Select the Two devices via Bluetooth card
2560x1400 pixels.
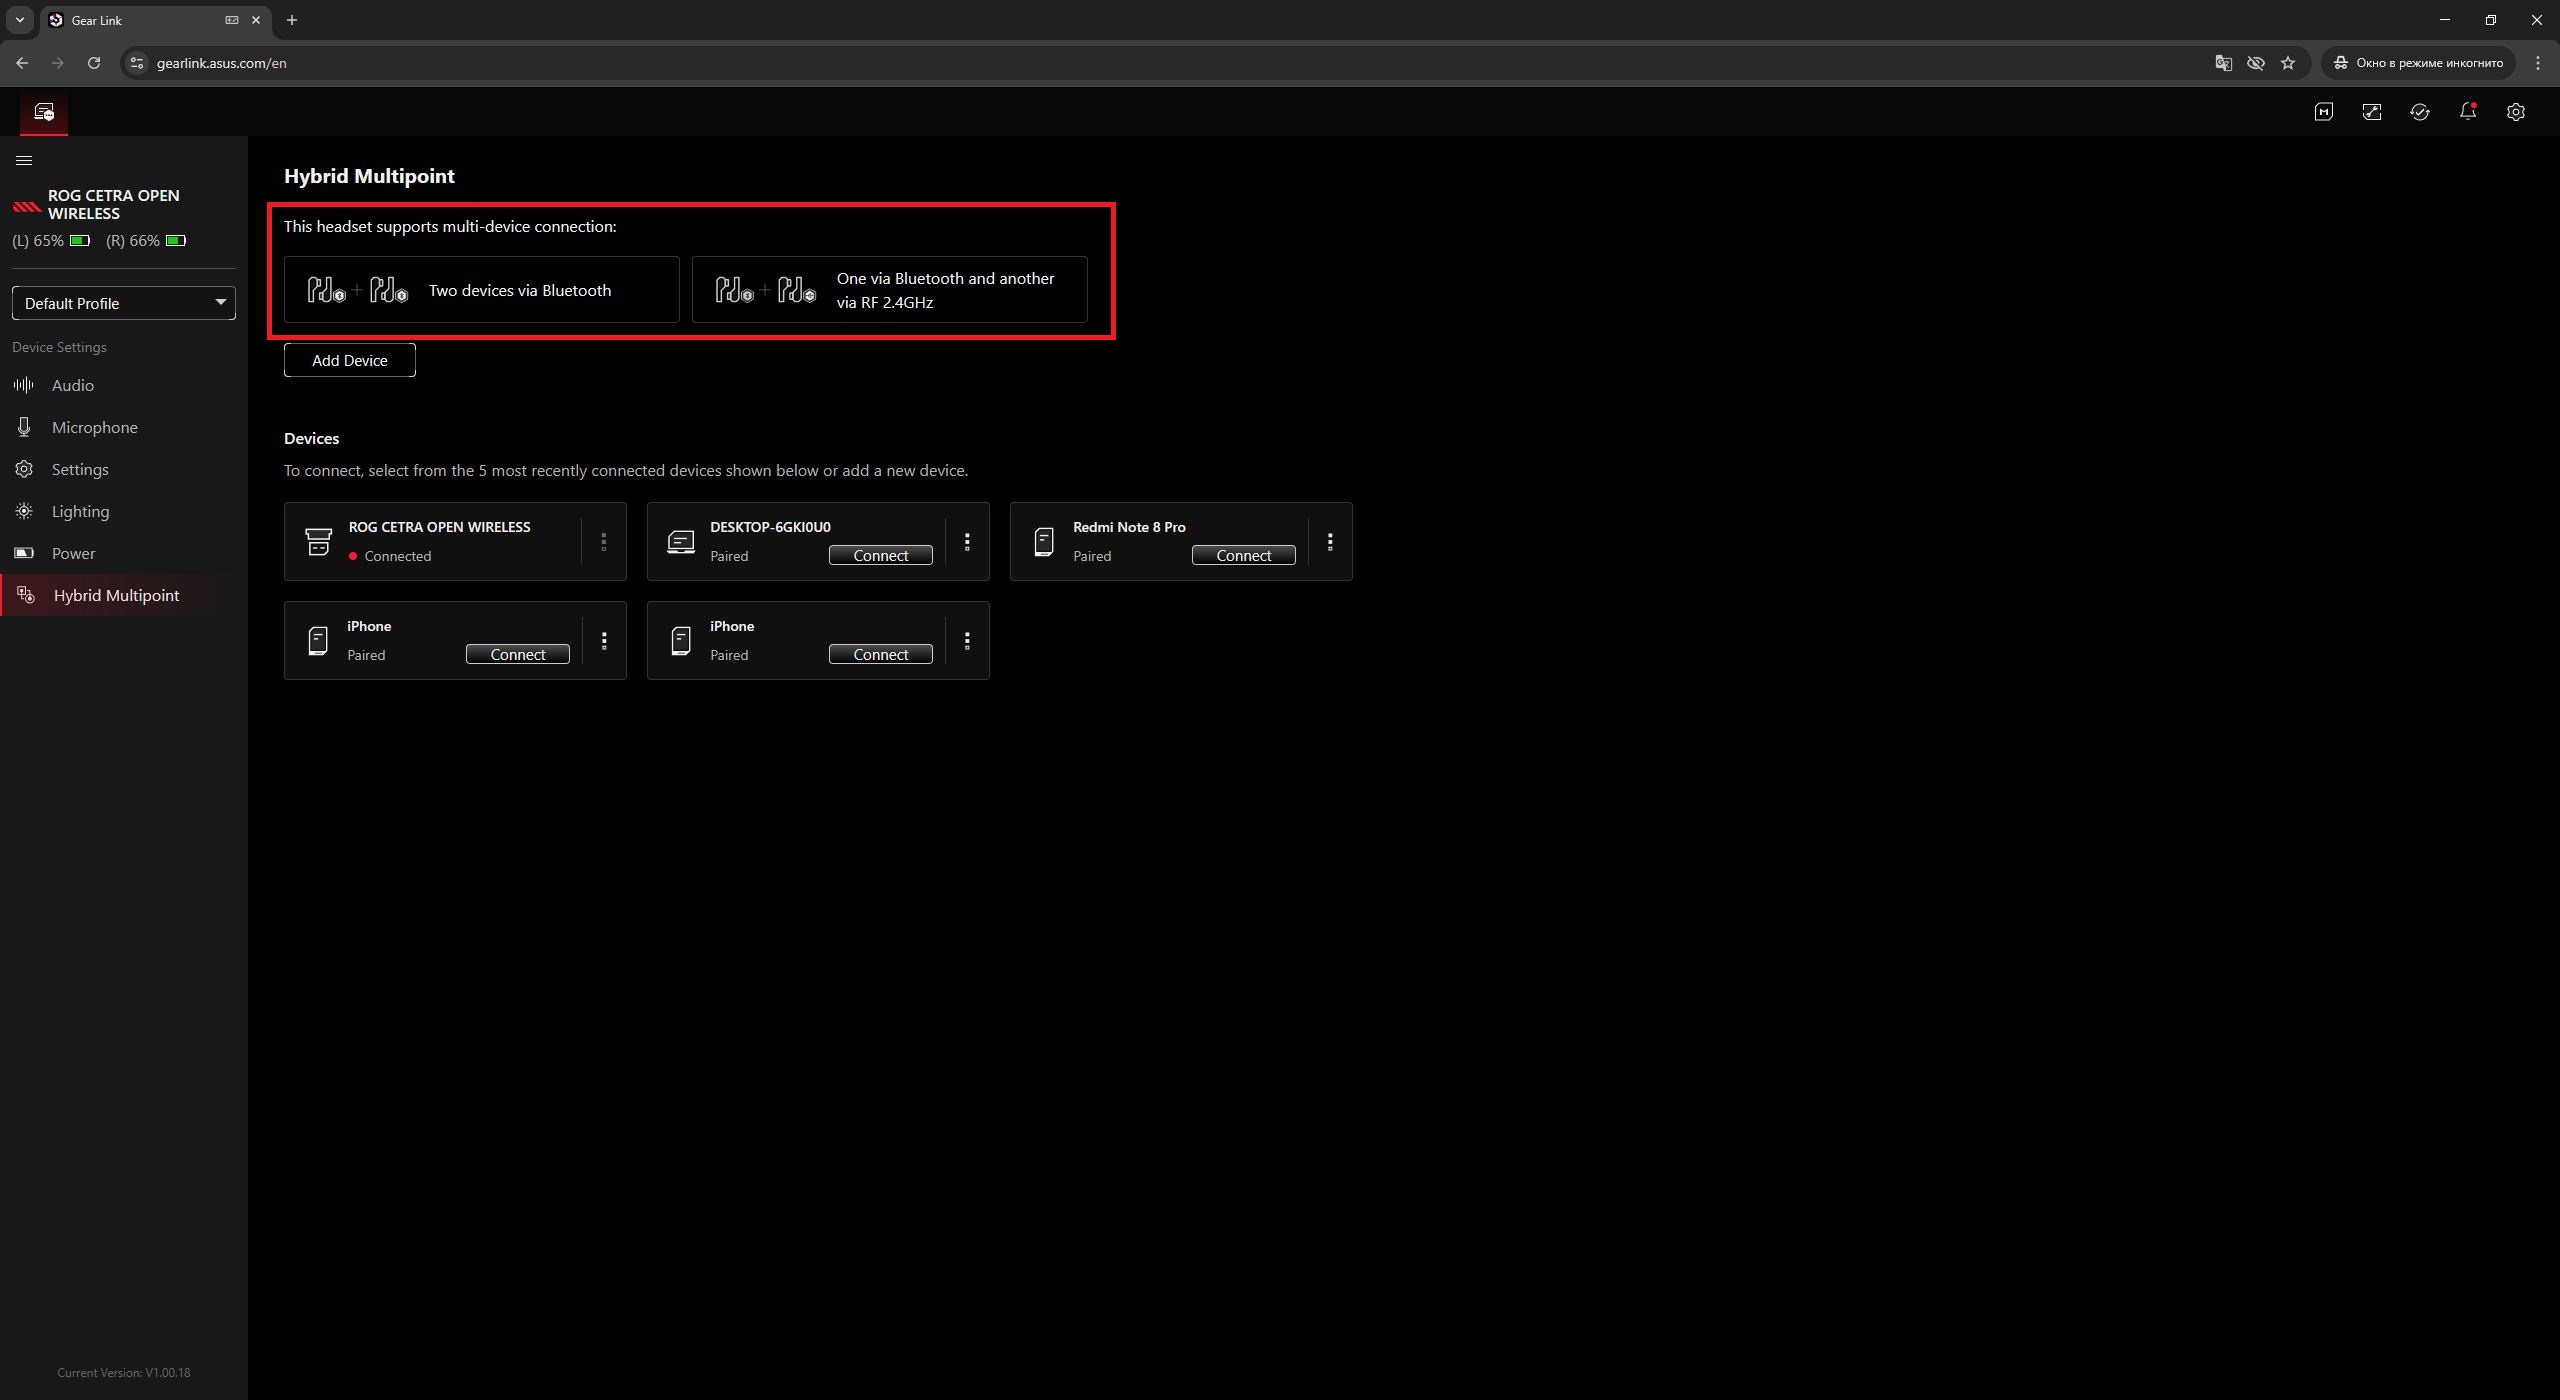pos(482,290)
